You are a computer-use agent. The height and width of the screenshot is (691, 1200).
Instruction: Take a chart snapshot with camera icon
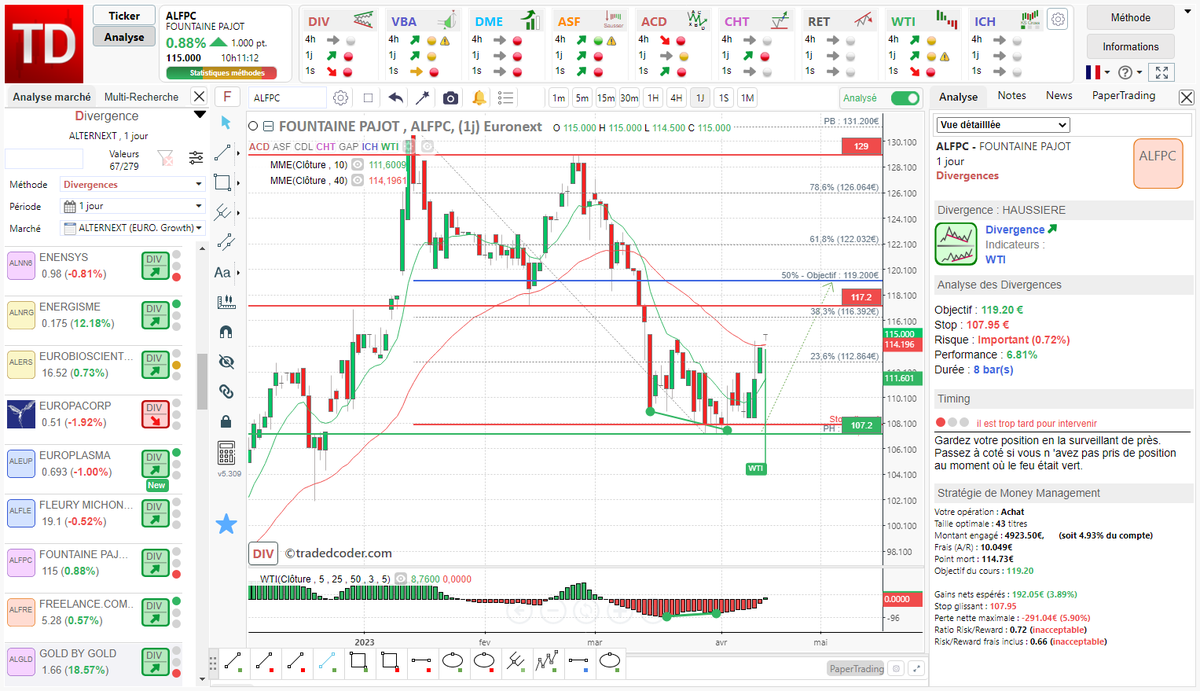(451, 98)
